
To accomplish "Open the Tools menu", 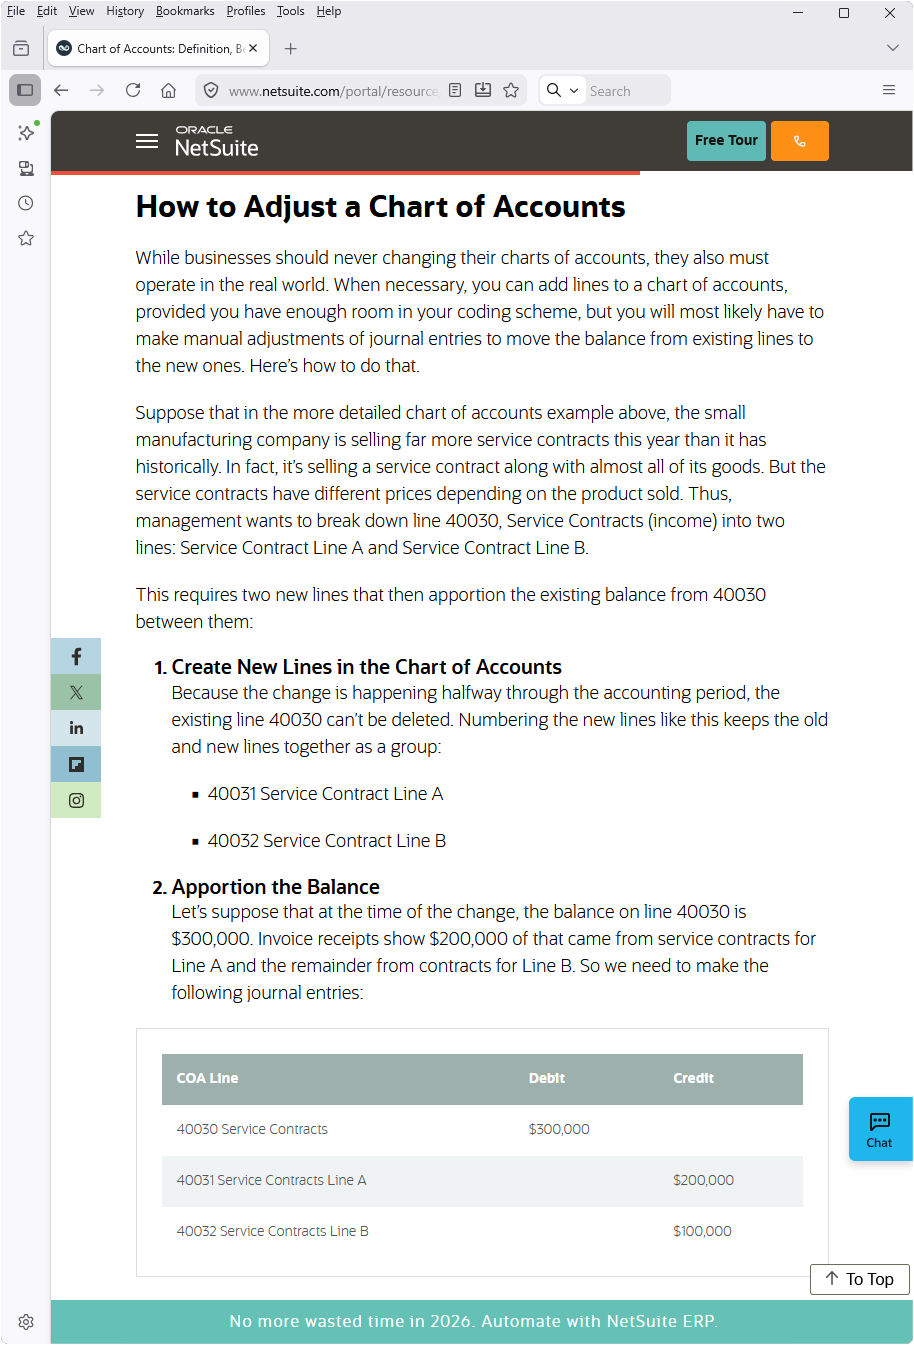I will 291,11.
